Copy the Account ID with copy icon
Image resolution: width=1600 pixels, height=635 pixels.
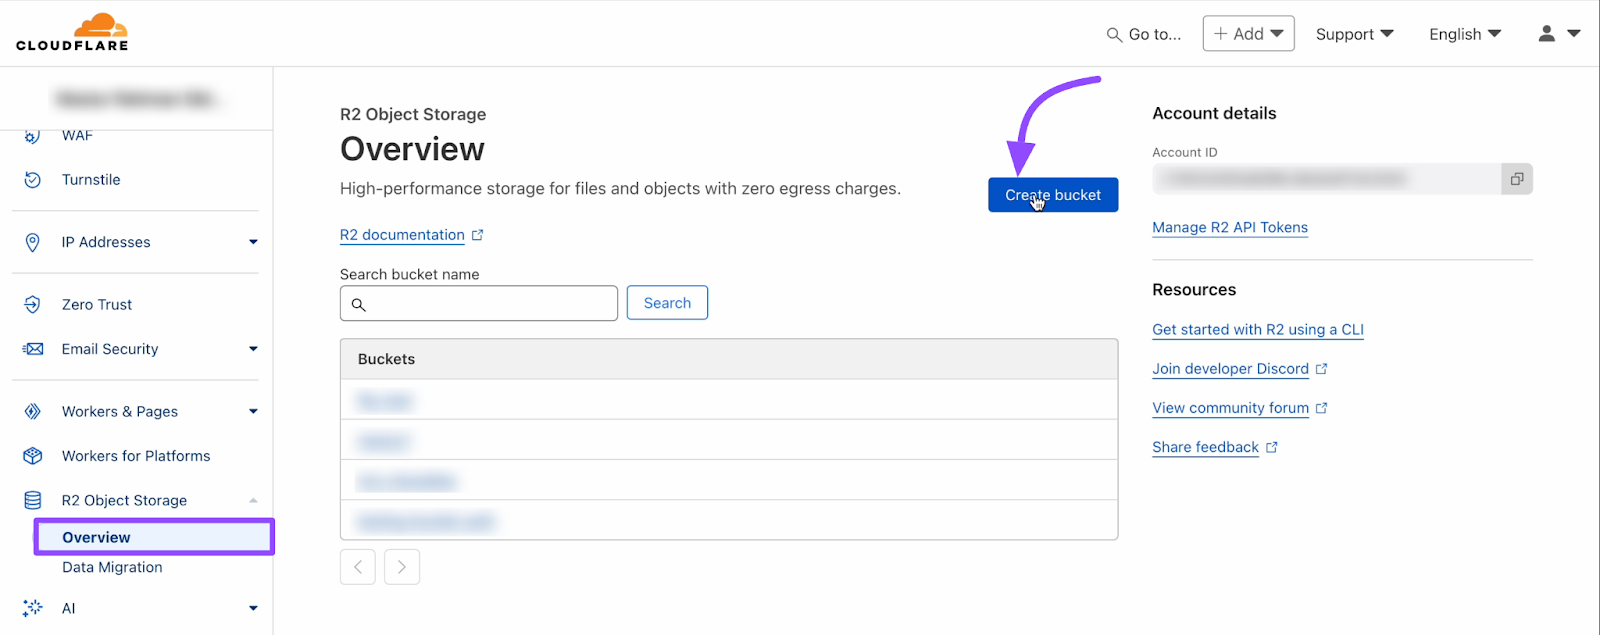(1517, 179)
